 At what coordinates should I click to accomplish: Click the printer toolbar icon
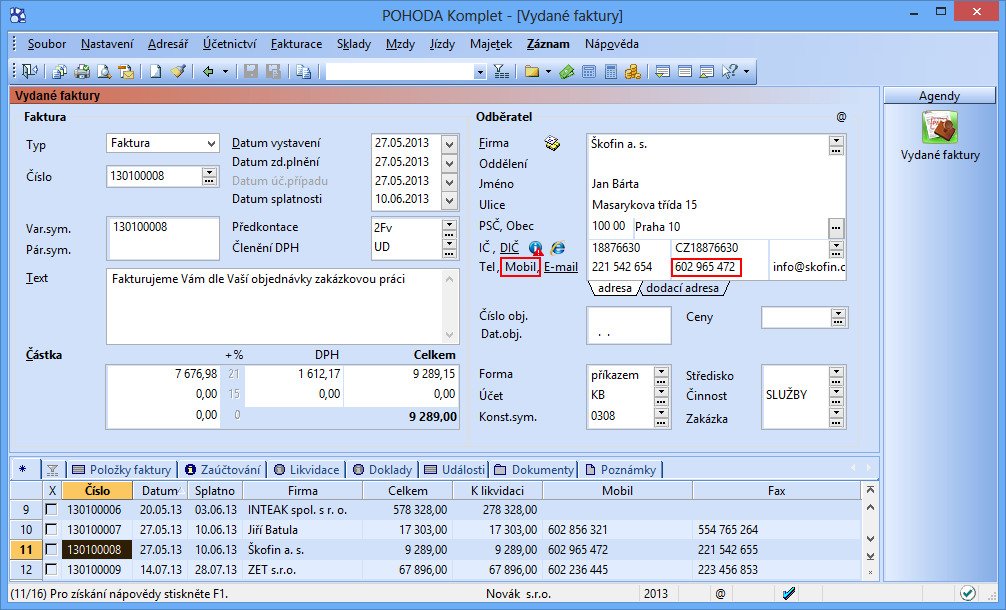coord(82,71)
